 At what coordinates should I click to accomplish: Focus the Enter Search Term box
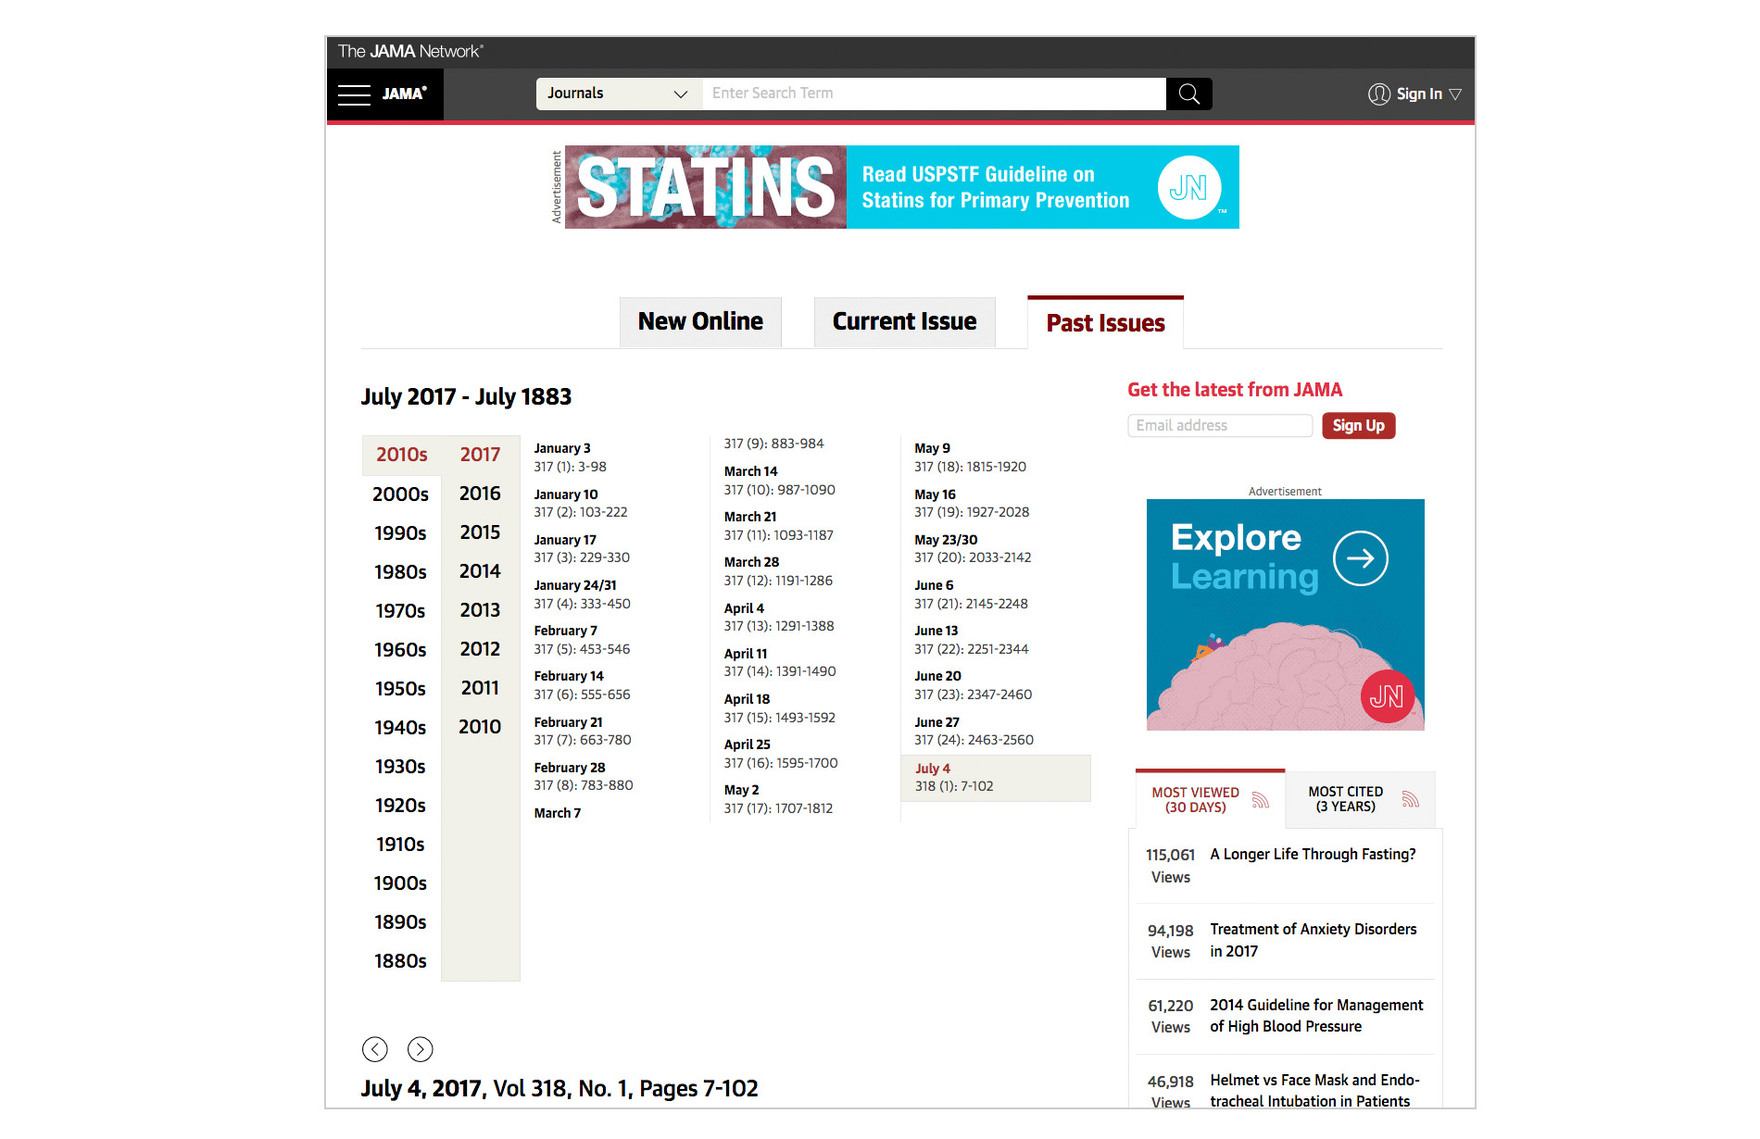[x=933, y=94]
